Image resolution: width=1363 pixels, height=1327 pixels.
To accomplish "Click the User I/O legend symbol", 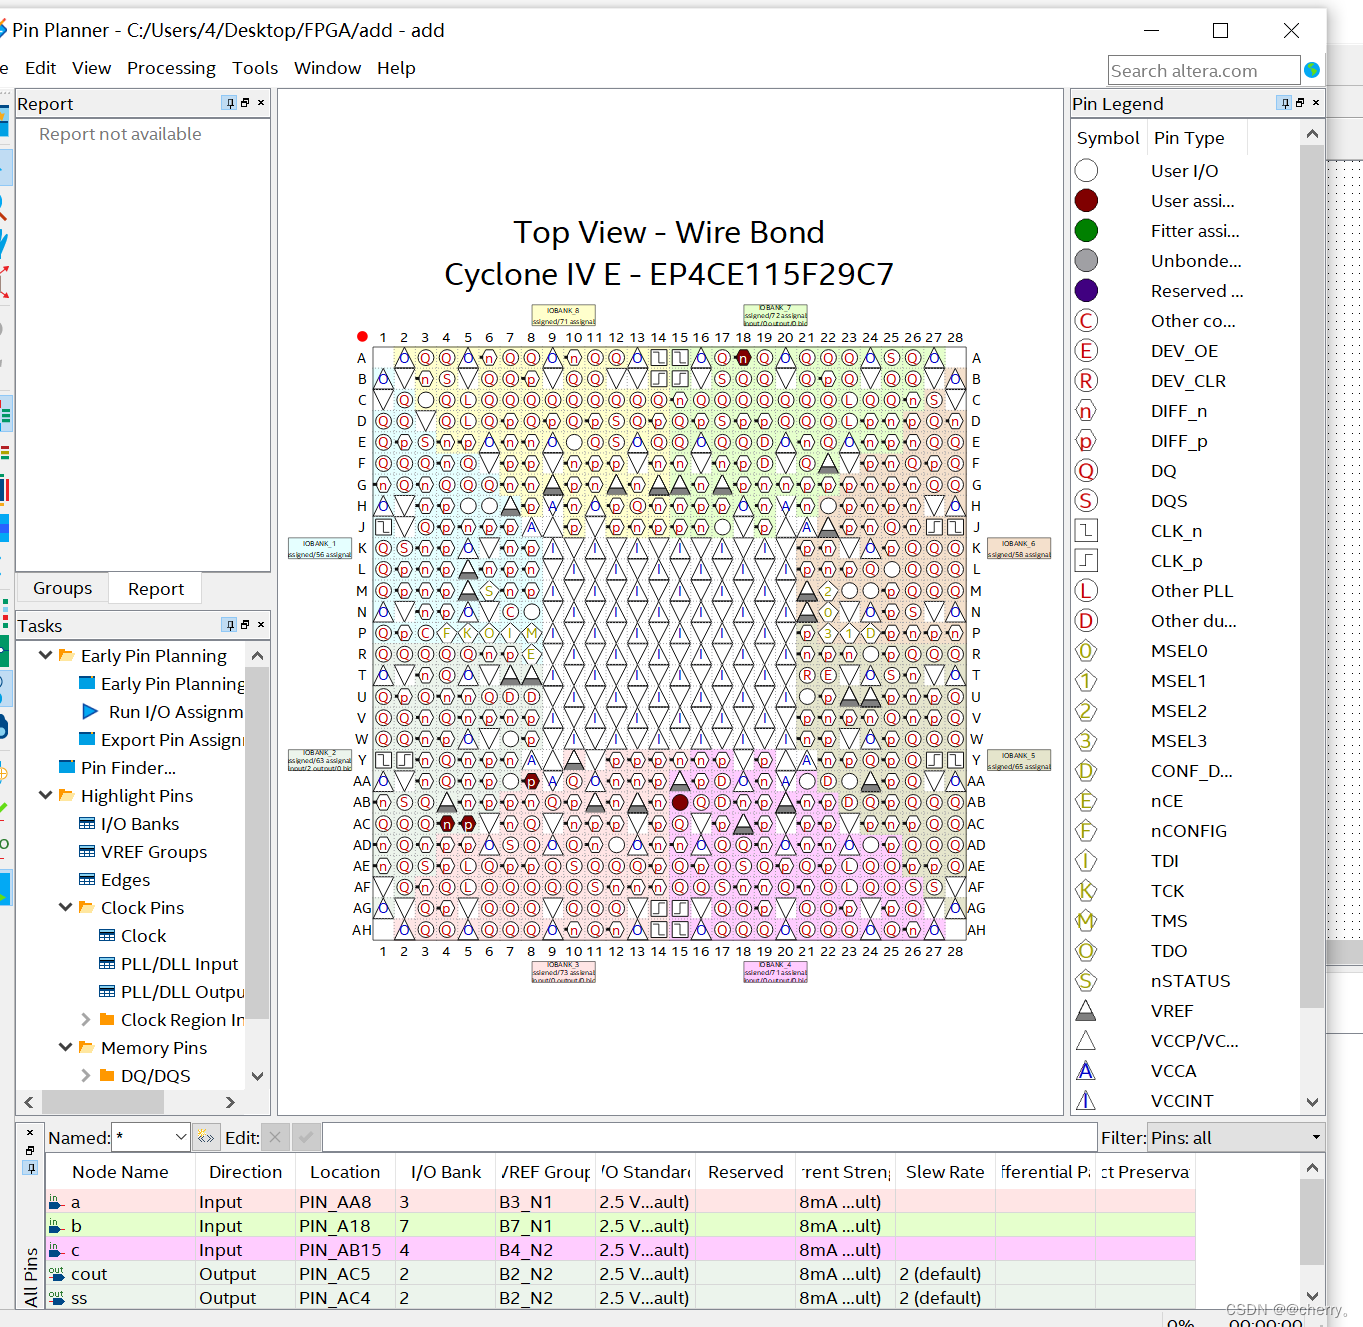I will (x=1086, y=171).
